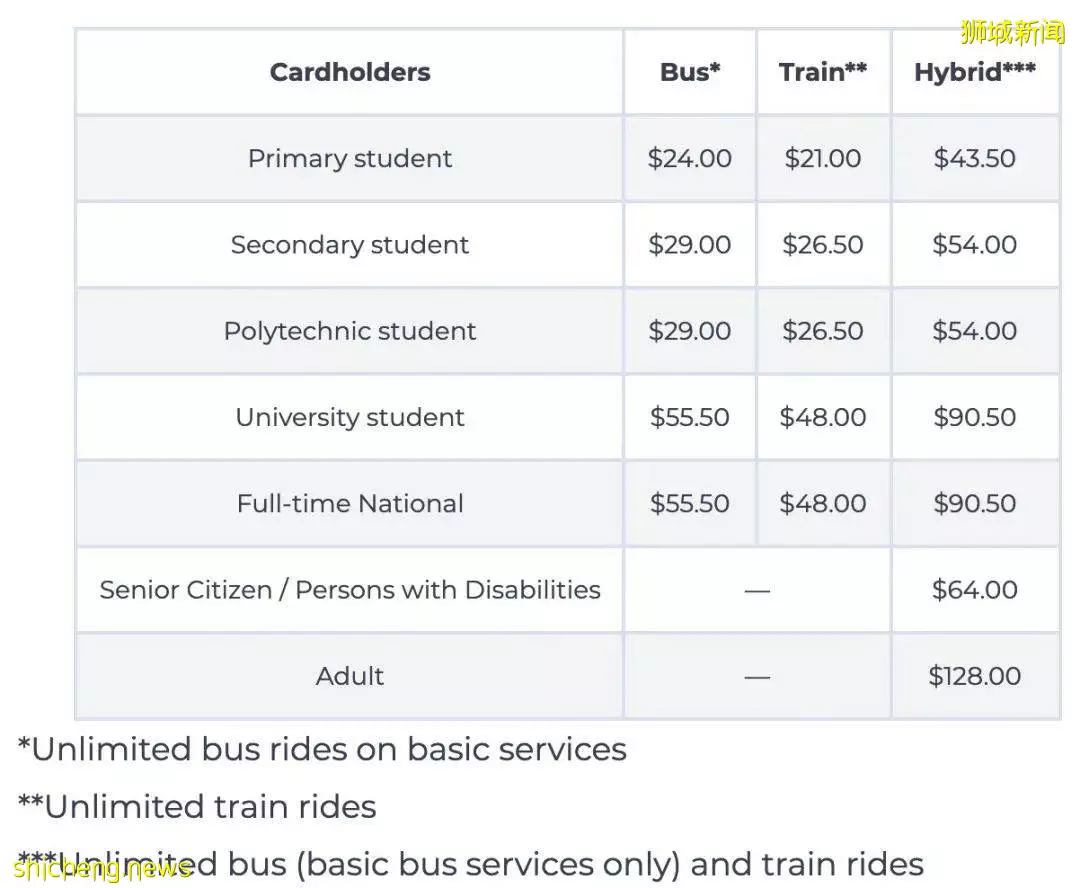Select the University student row label

click(x=350, y=417)
